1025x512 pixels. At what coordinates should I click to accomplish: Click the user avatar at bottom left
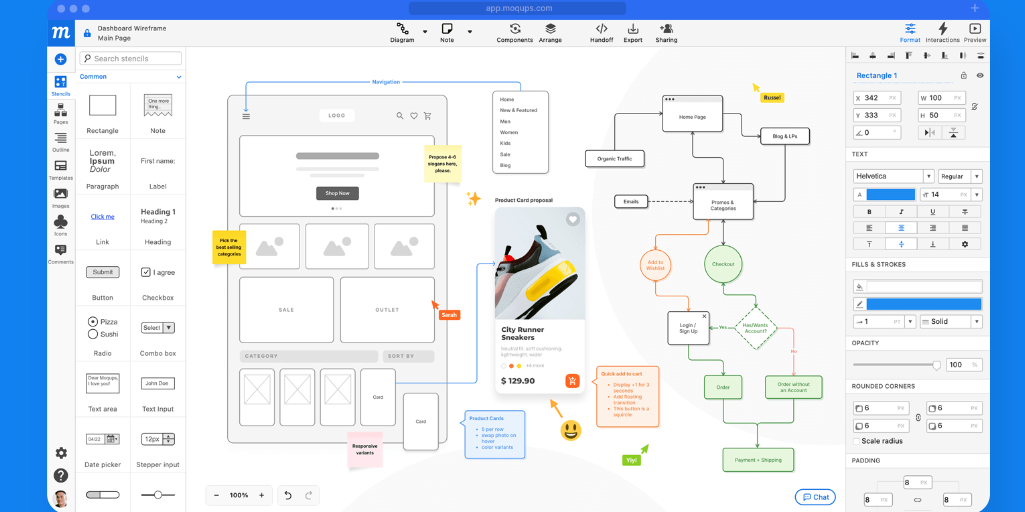pyautogui.click(x=61, y=498)
